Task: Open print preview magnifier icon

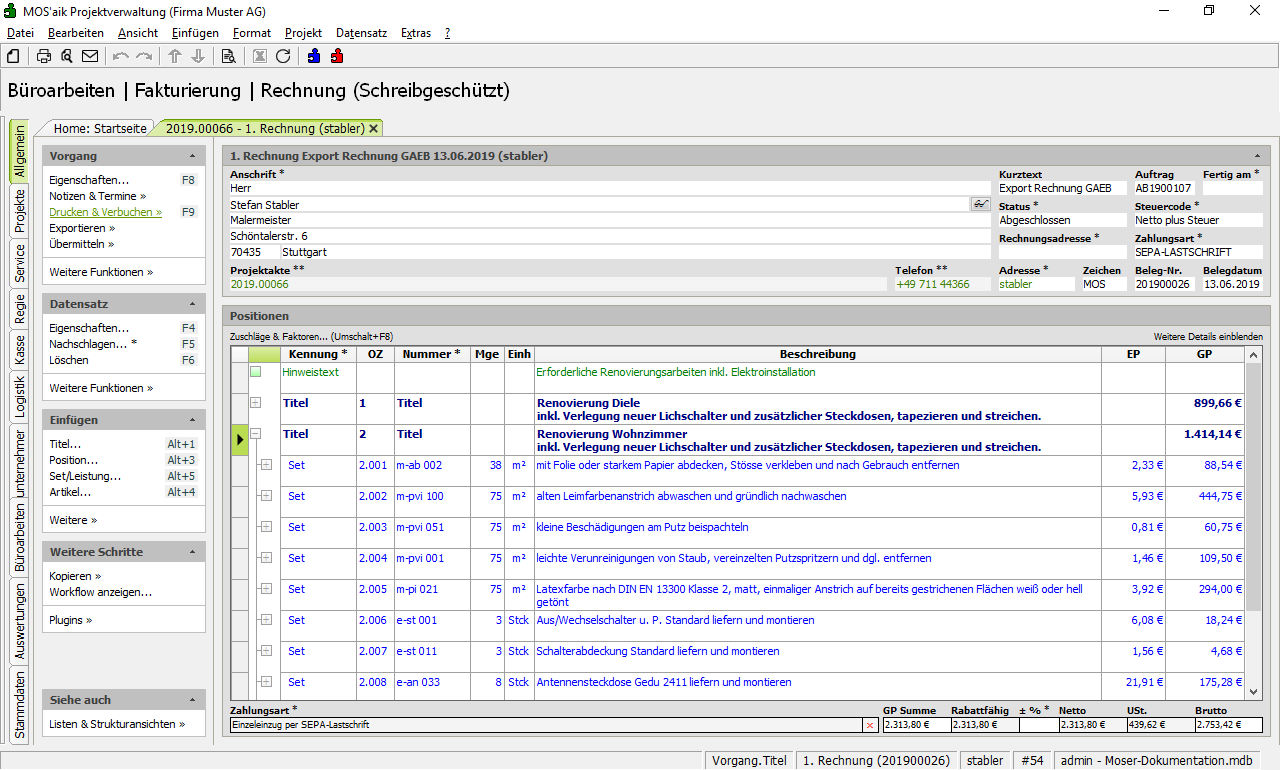Action: point(67,56)
